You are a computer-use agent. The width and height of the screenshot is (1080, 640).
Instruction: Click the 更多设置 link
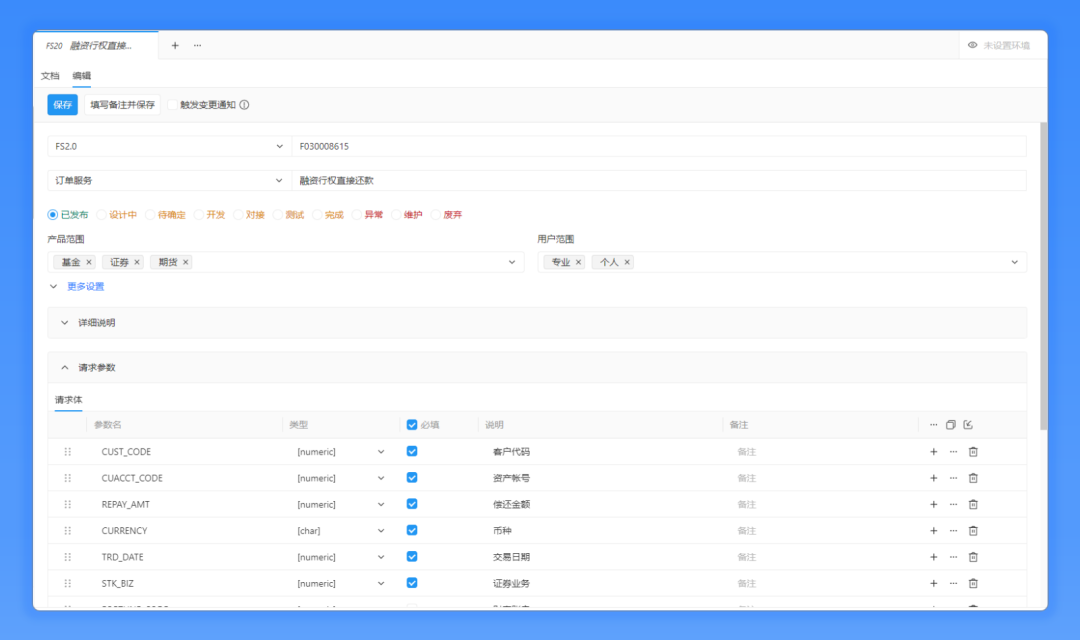pos(85,287)
